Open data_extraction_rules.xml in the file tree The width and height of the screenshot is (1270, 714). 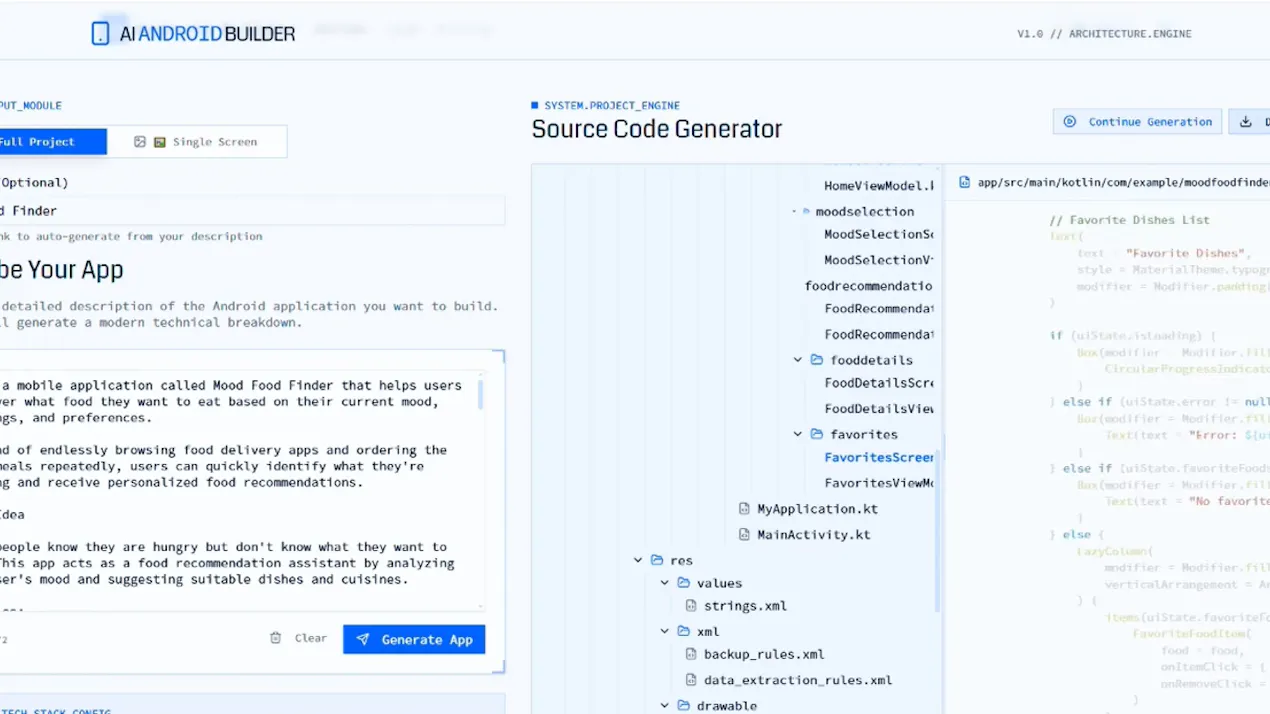click(x=798, y=680)
